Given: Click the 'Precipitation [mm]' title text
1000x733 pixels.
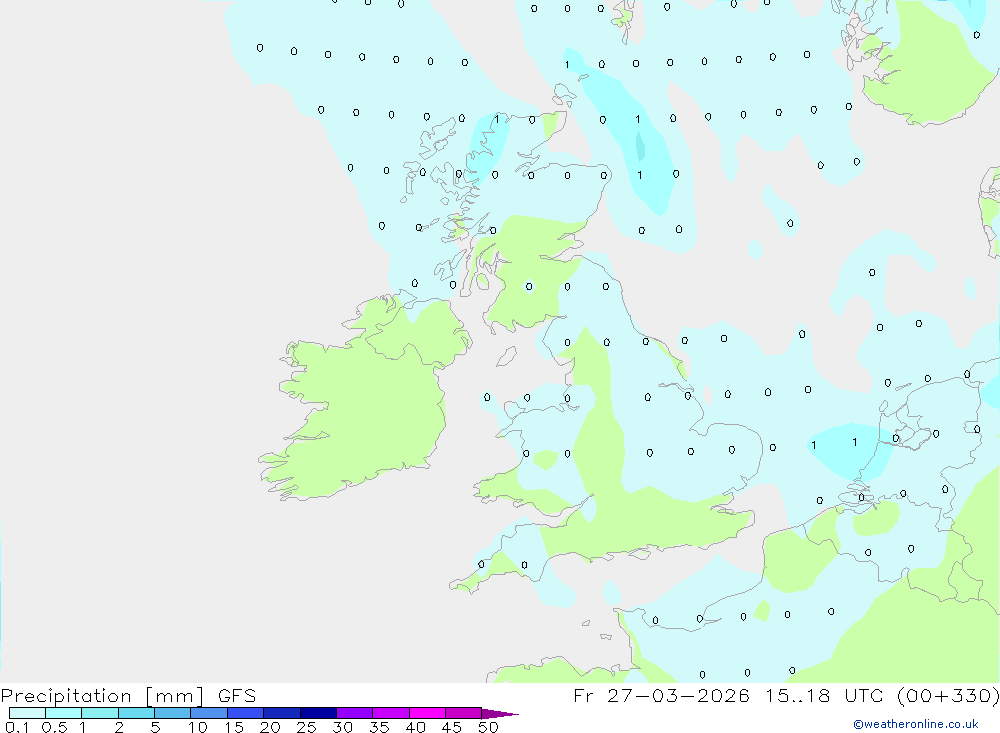Looking at the screenshot, I should click(x=103, y=696).
